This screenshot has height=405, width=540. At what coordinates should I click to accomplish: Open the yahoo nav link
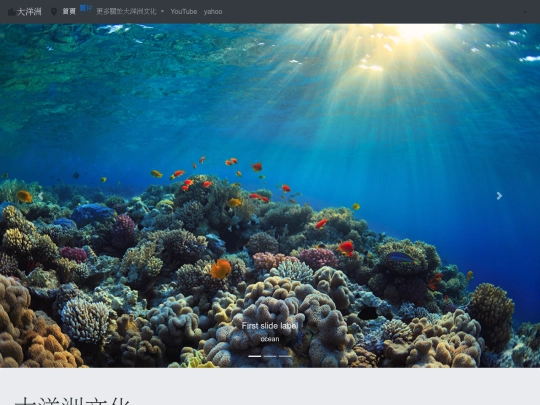point(213,12)
